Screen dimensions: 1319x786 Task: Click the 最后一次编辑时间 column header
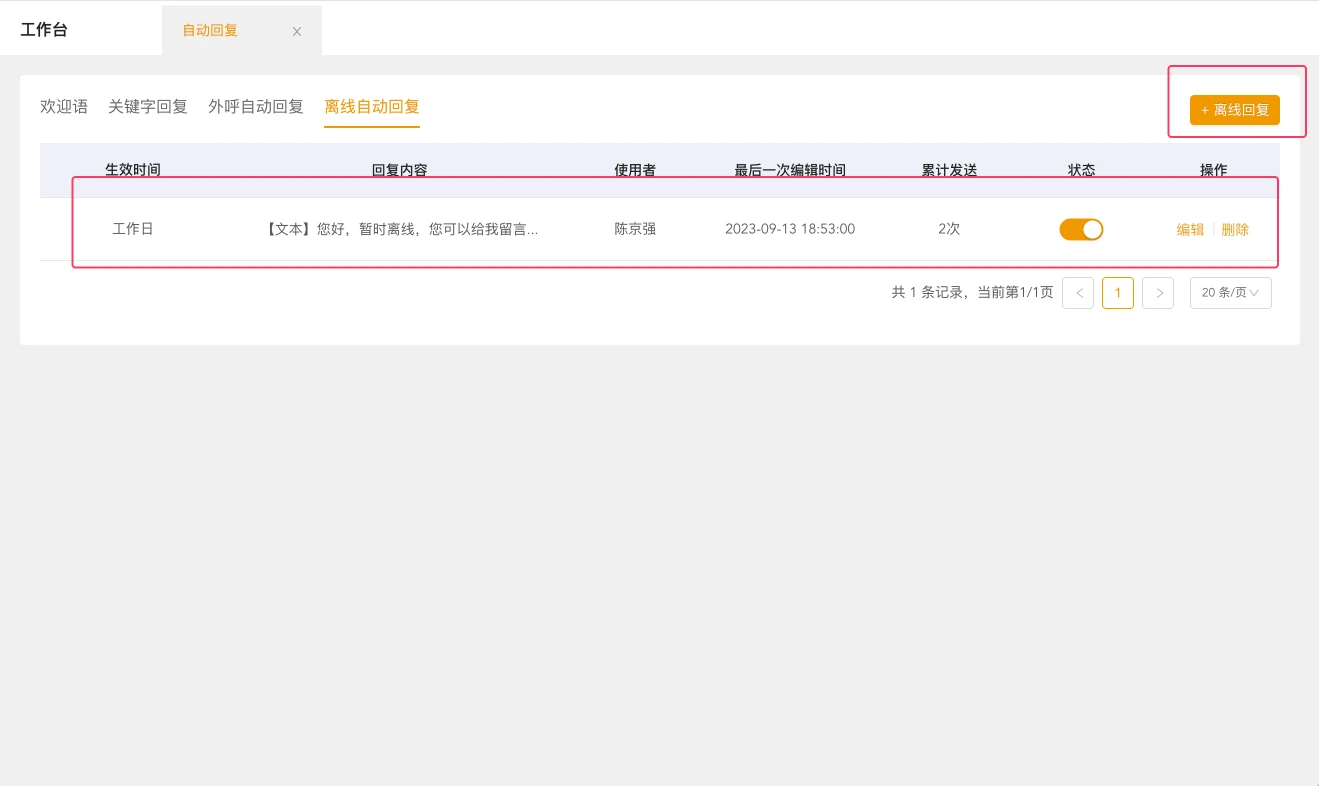790,170
